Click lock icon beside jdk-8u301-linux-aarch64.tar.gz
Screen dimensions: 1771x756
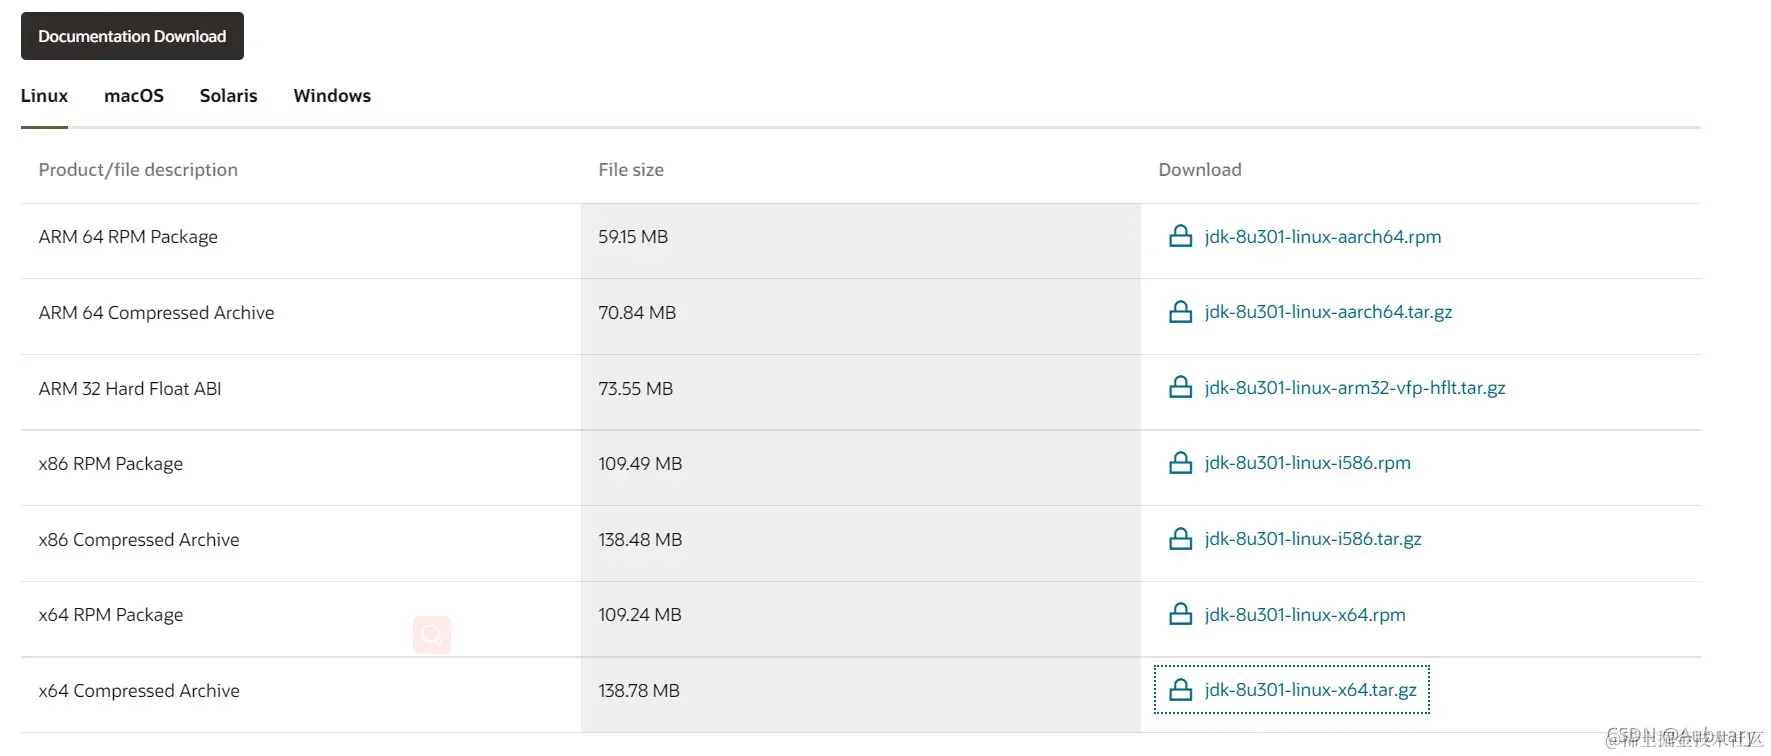pos(1180,312)
